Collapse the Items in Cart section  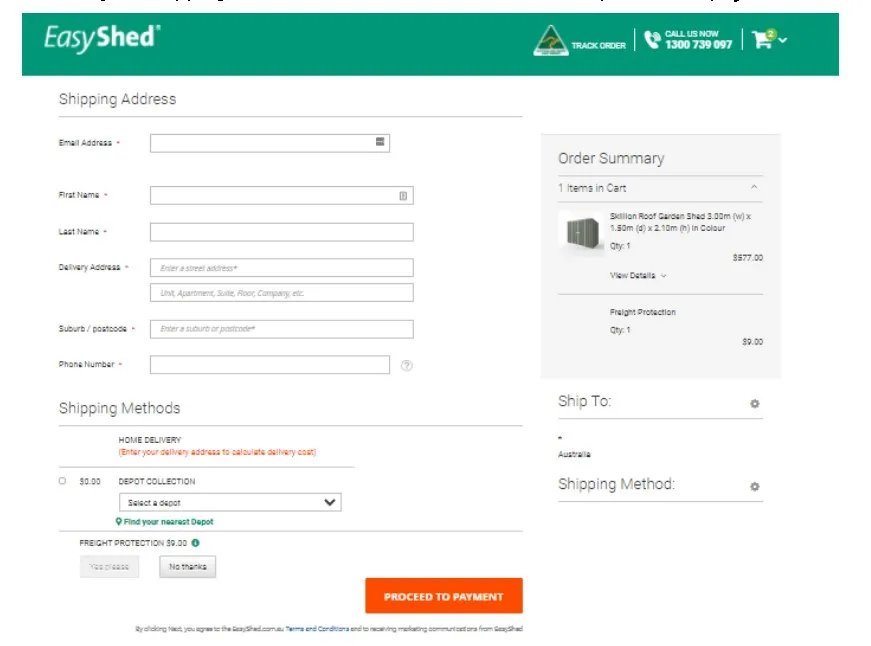[x=754, y=188]
